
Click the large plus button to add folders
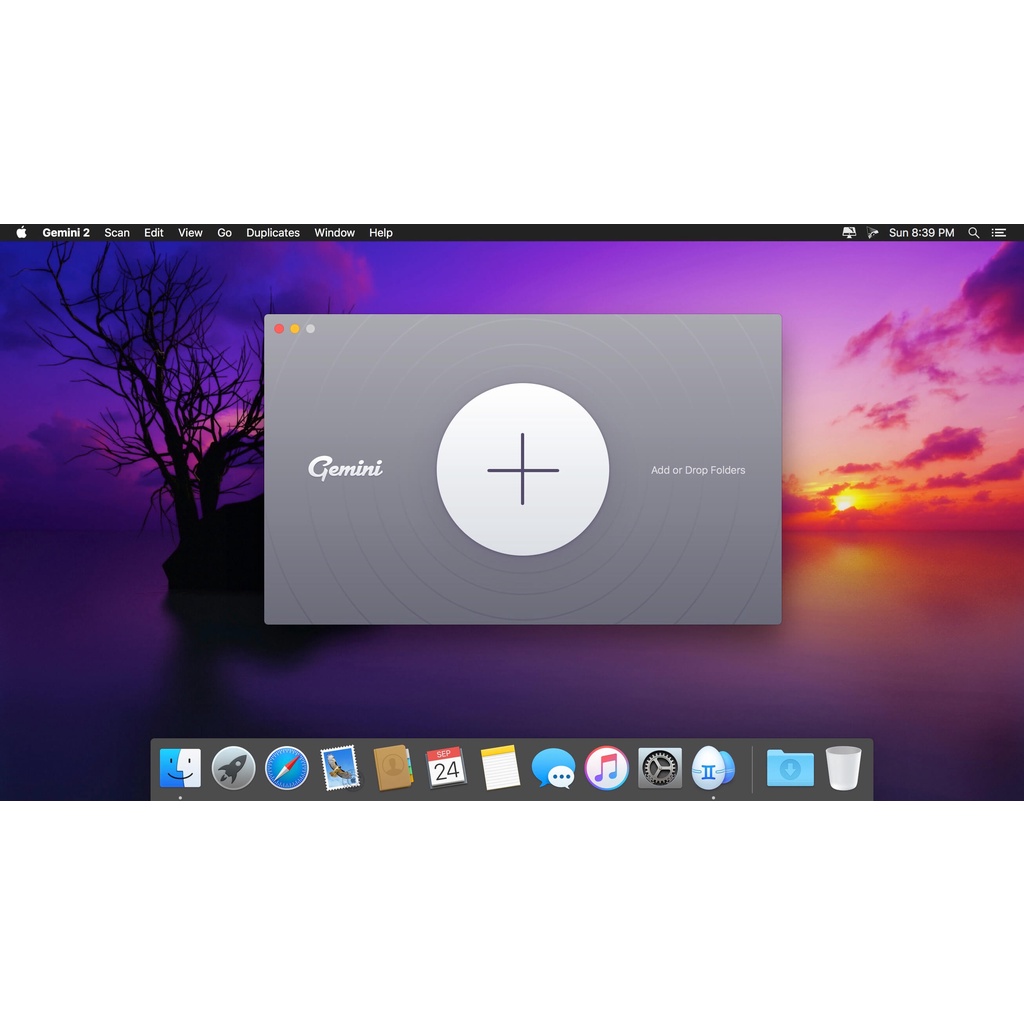click(x=522, y=469)
